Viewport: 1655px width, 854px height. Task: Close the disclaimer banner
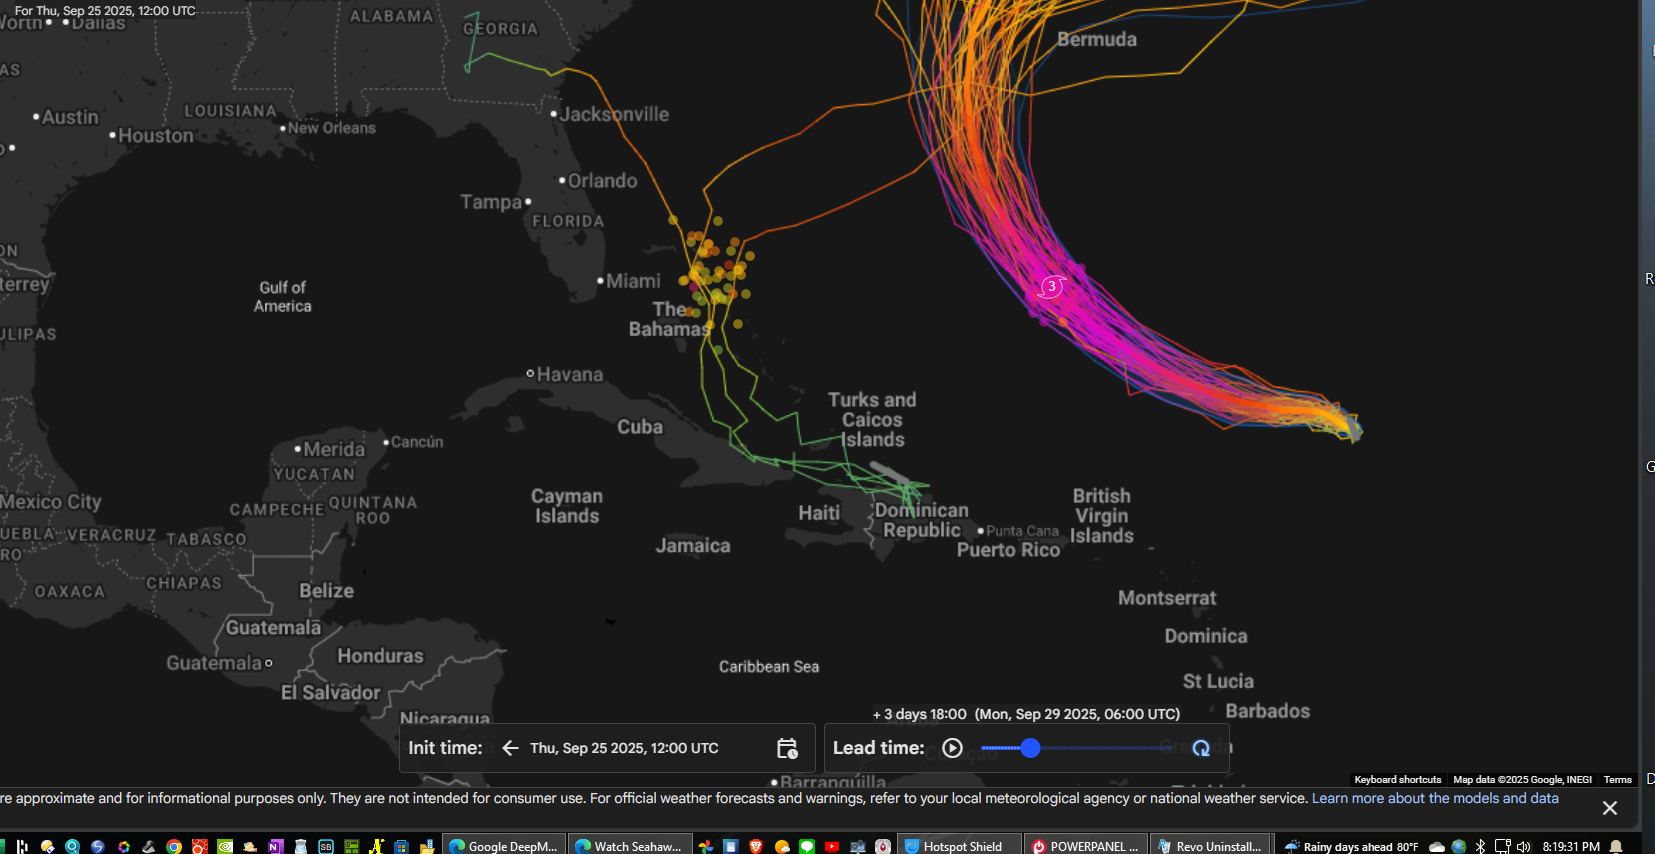[1609, 808]
